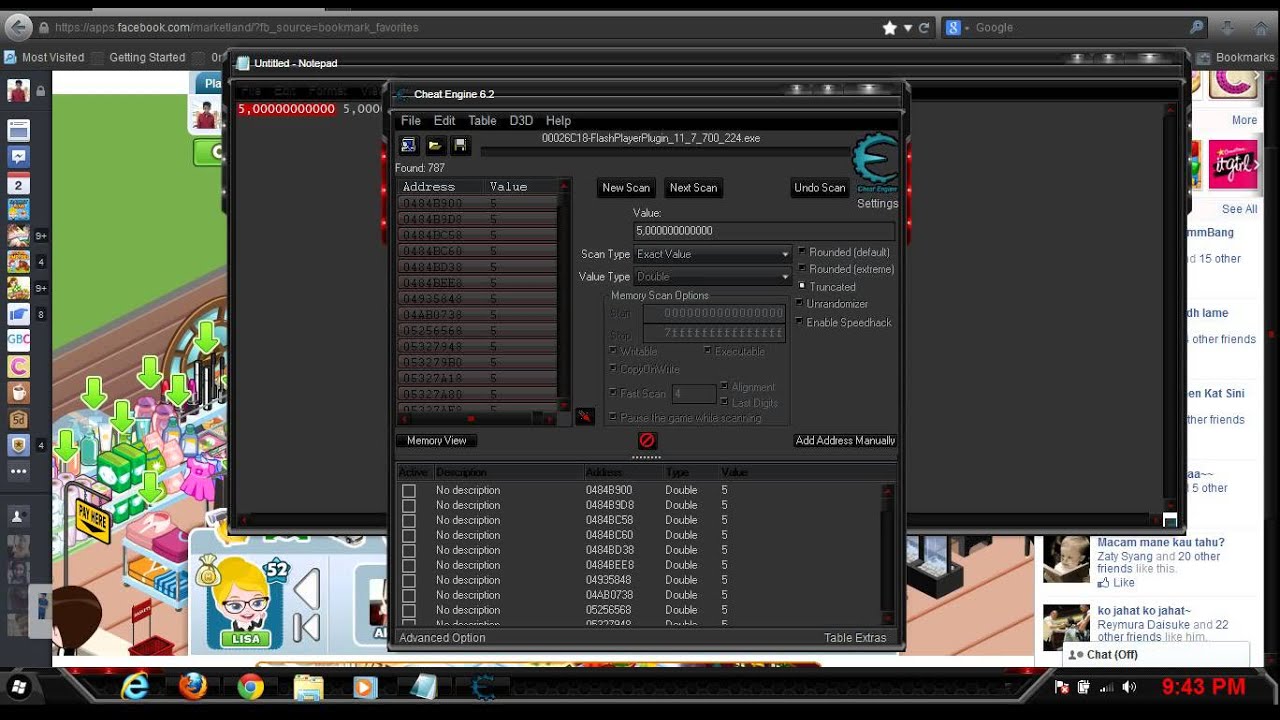Click the New Scan button

tap(626, 188)
